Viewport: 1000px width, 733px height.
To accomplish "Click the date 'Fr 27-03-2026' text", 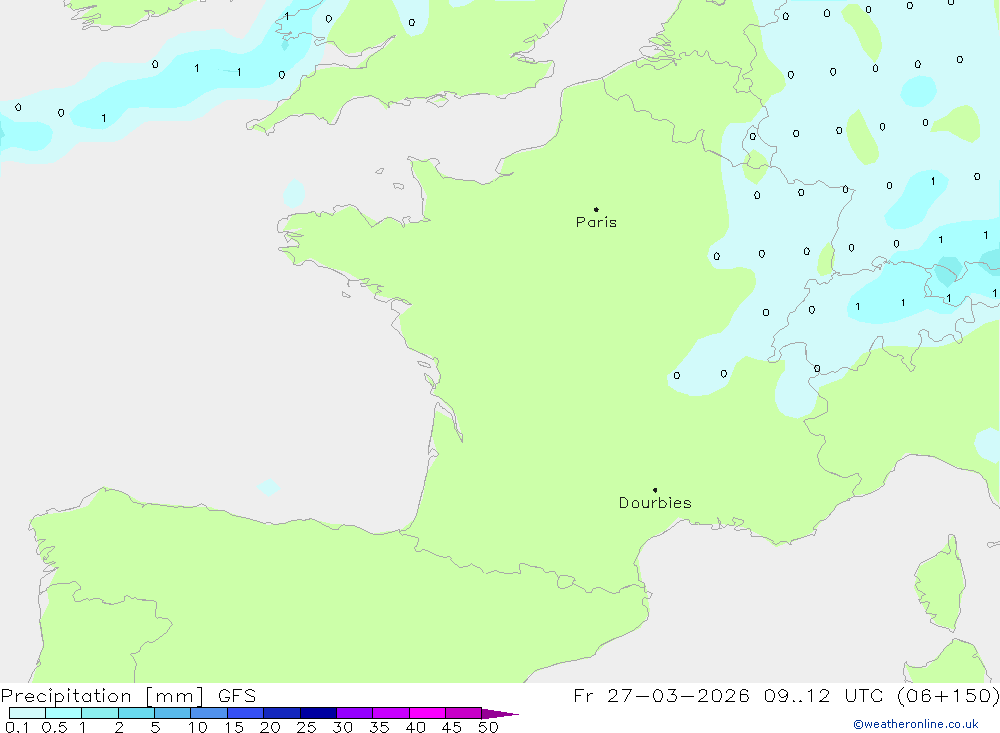I will click(661, 696).
